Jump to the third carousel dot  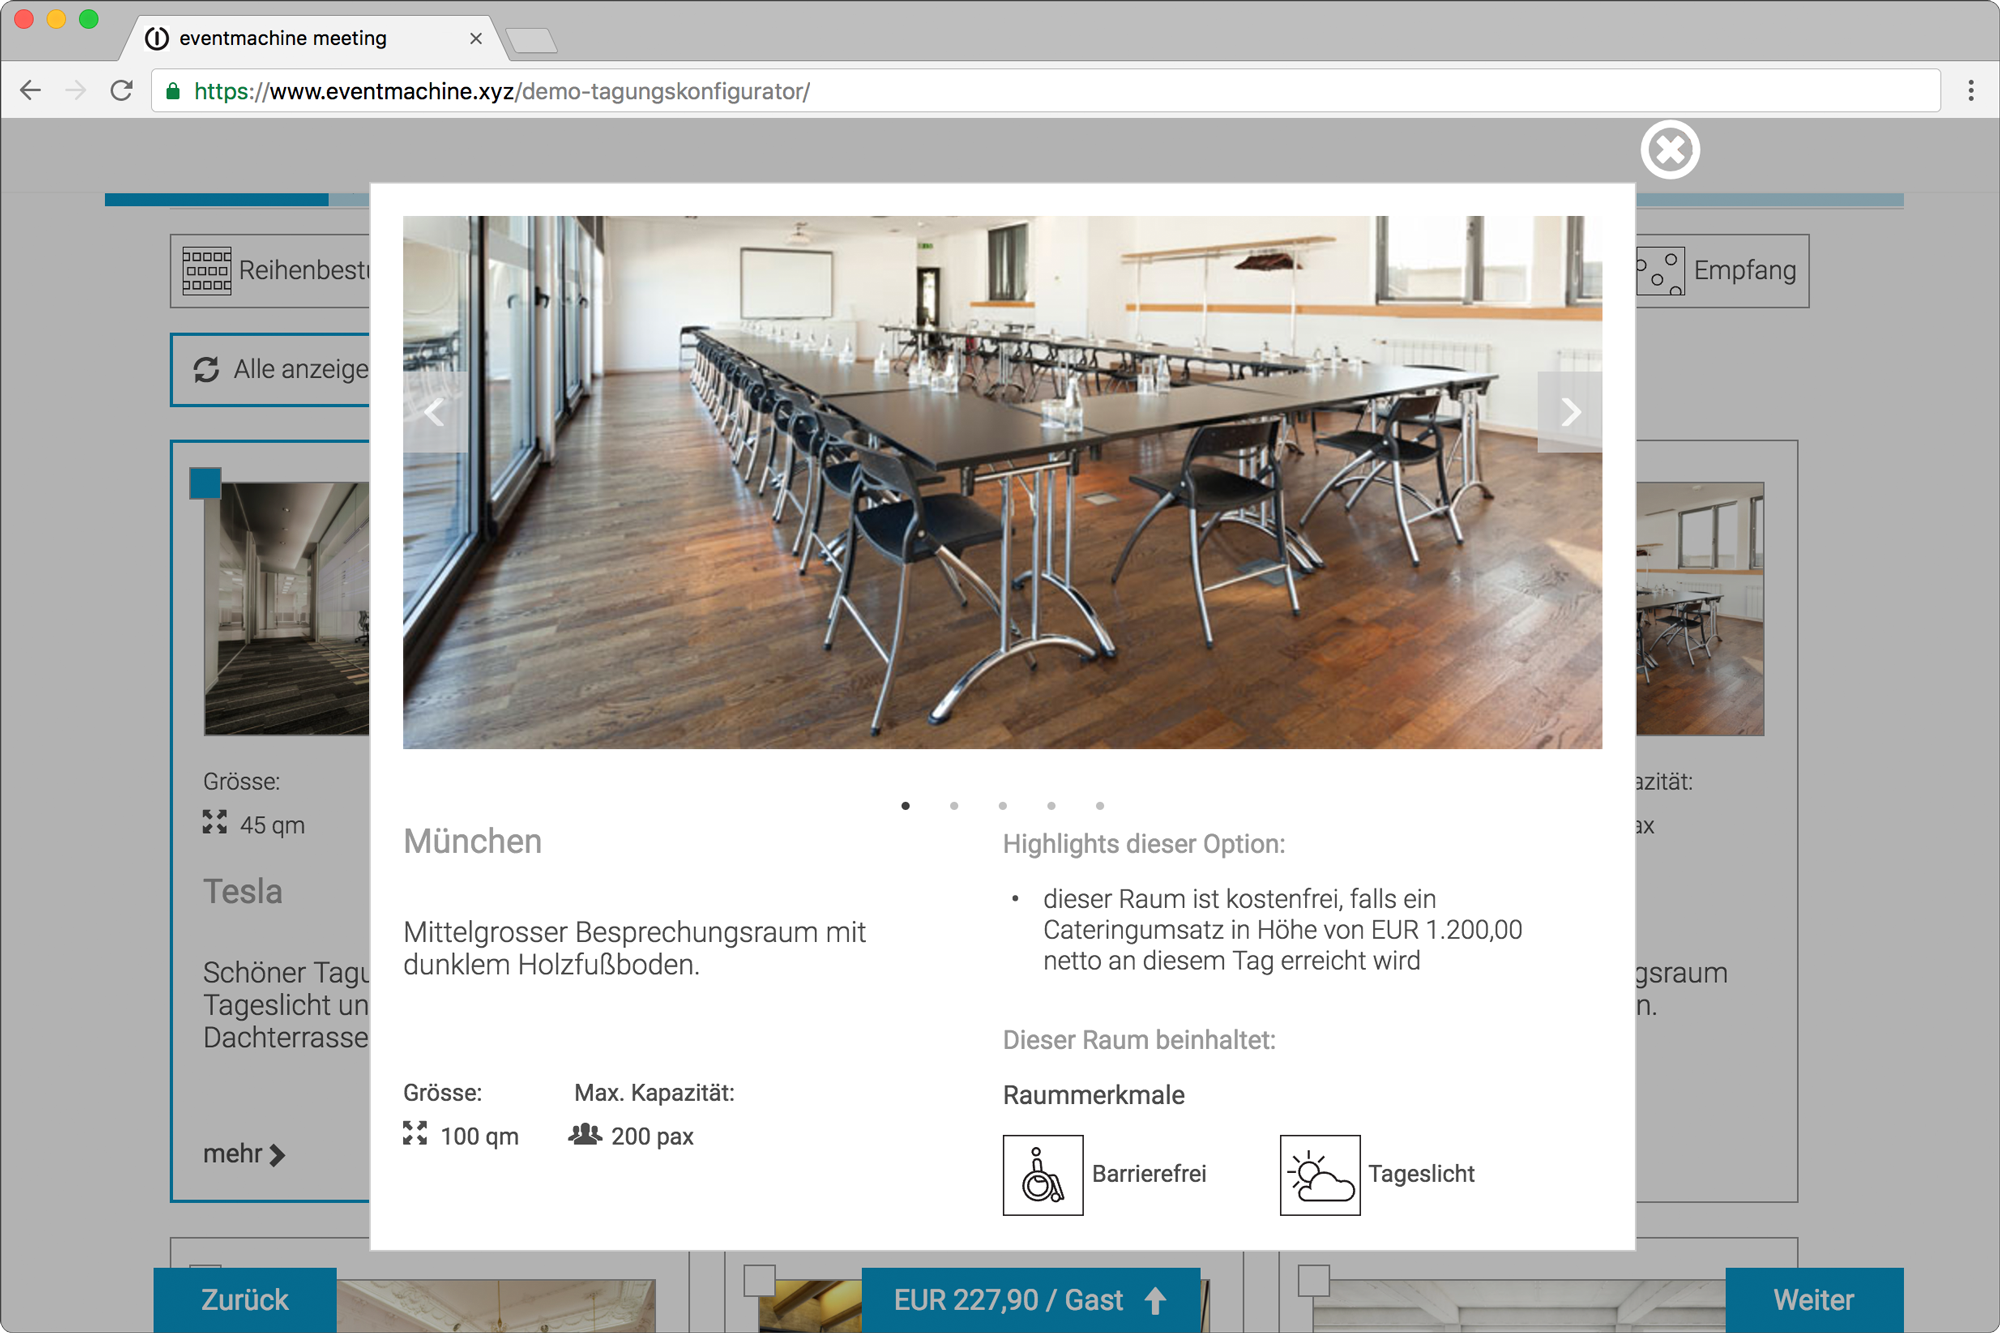tap(1002, 806)
